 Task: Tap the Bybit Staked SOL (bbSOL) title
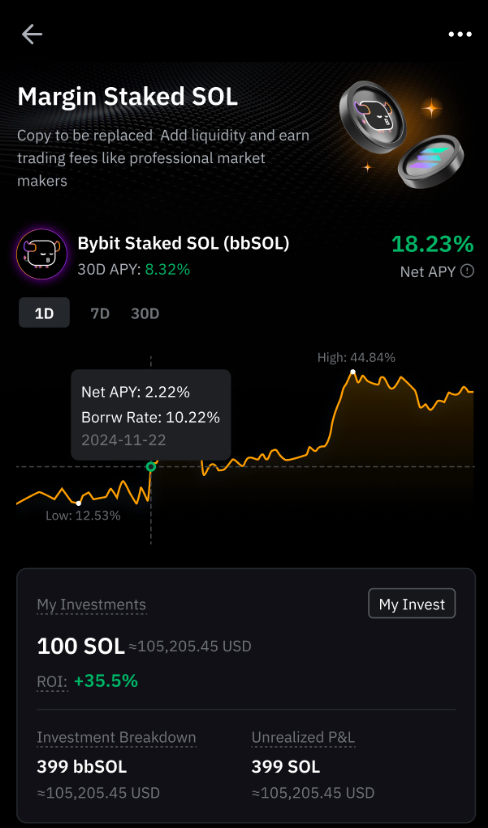point(183,243)
